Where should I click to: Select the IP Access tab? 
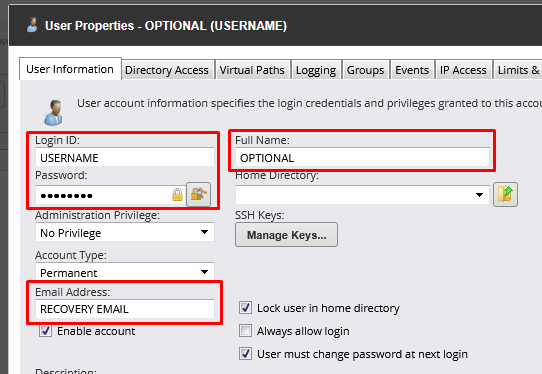click(463, 70)
